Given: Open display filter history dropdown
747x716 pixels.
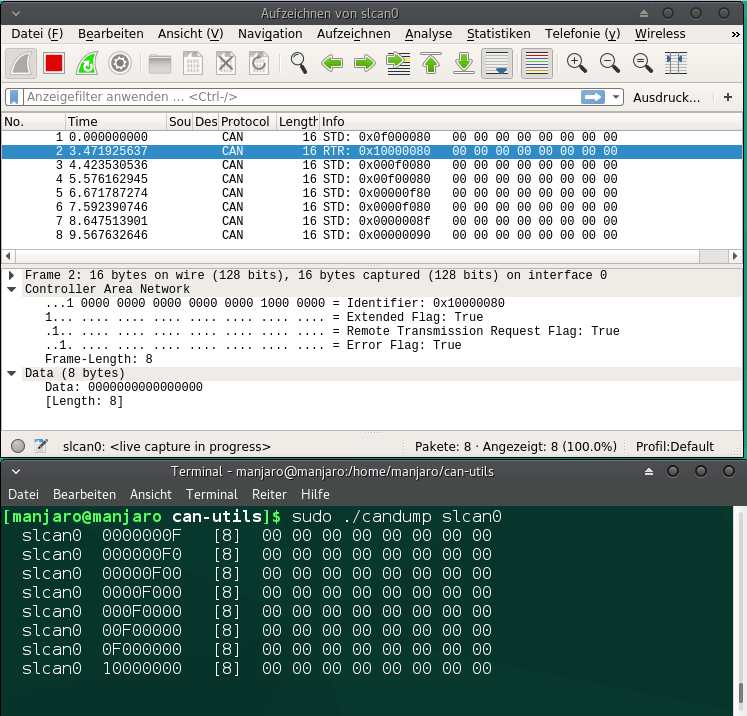Looking at the screenshot, I should (616, 97).
